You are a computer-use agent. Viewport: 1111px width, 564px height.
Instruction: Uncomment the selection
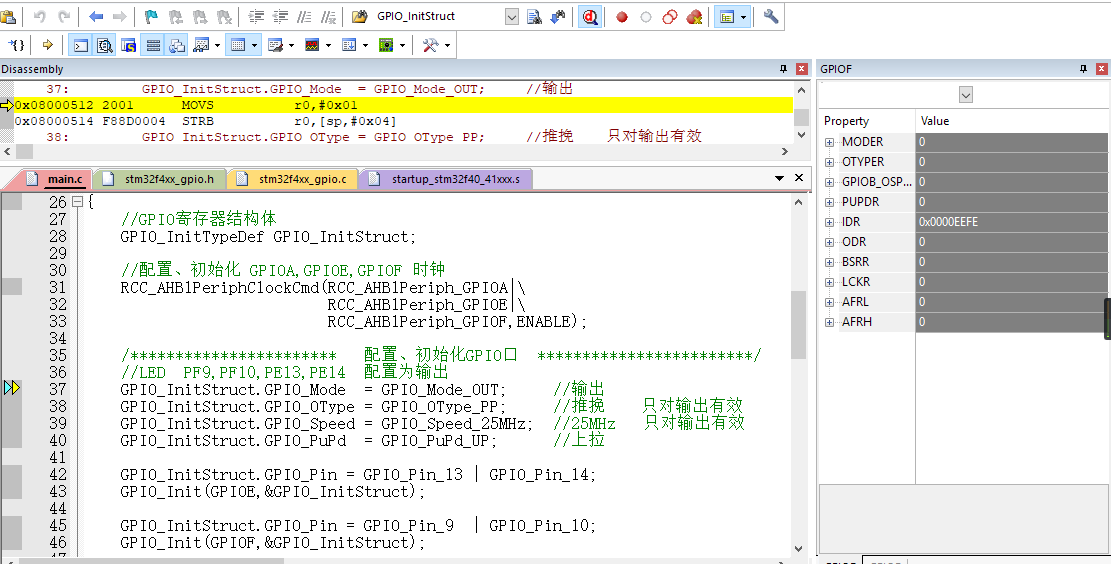(x=329, y=16)
